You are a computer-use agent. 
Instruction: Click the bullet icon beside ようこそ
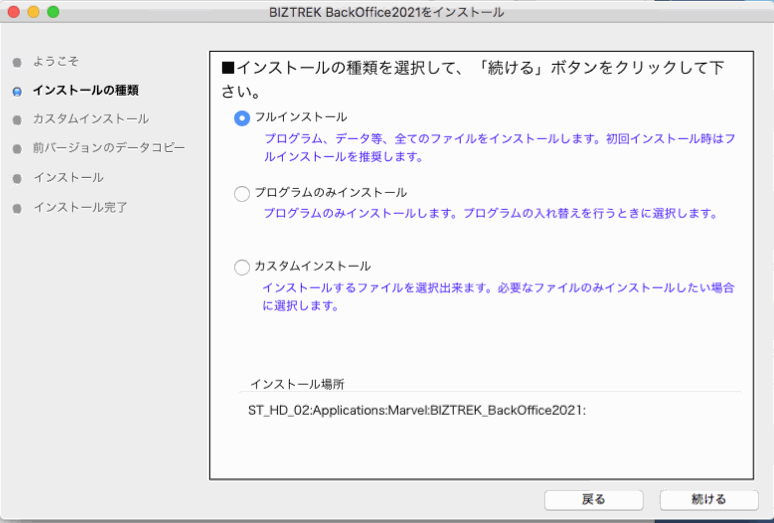coord(17,62)
